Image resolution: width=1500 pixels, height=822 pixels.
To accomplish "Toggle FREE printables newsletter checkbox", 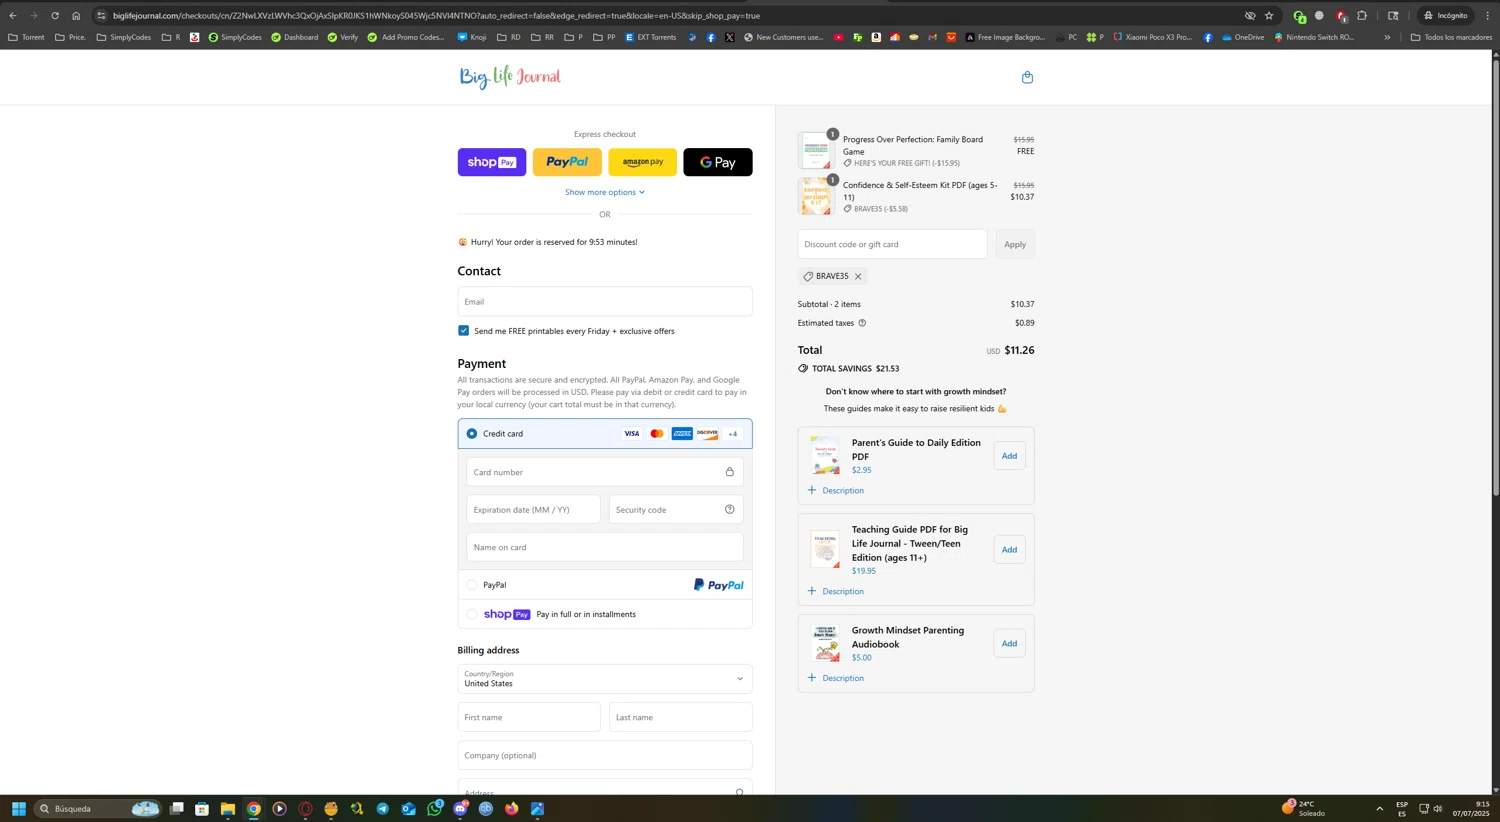I will tap(463, 330).
